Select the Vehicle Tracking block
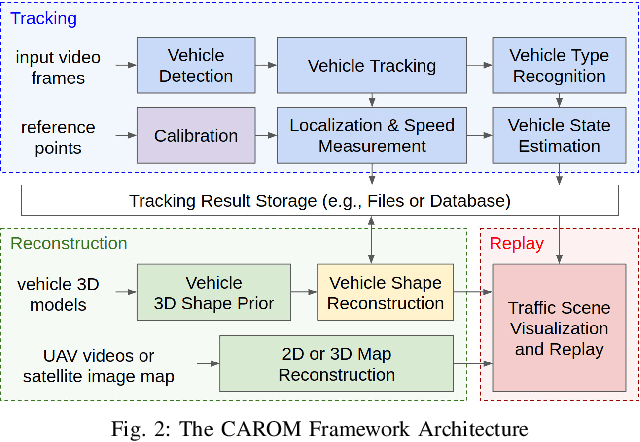 [371, 66]
